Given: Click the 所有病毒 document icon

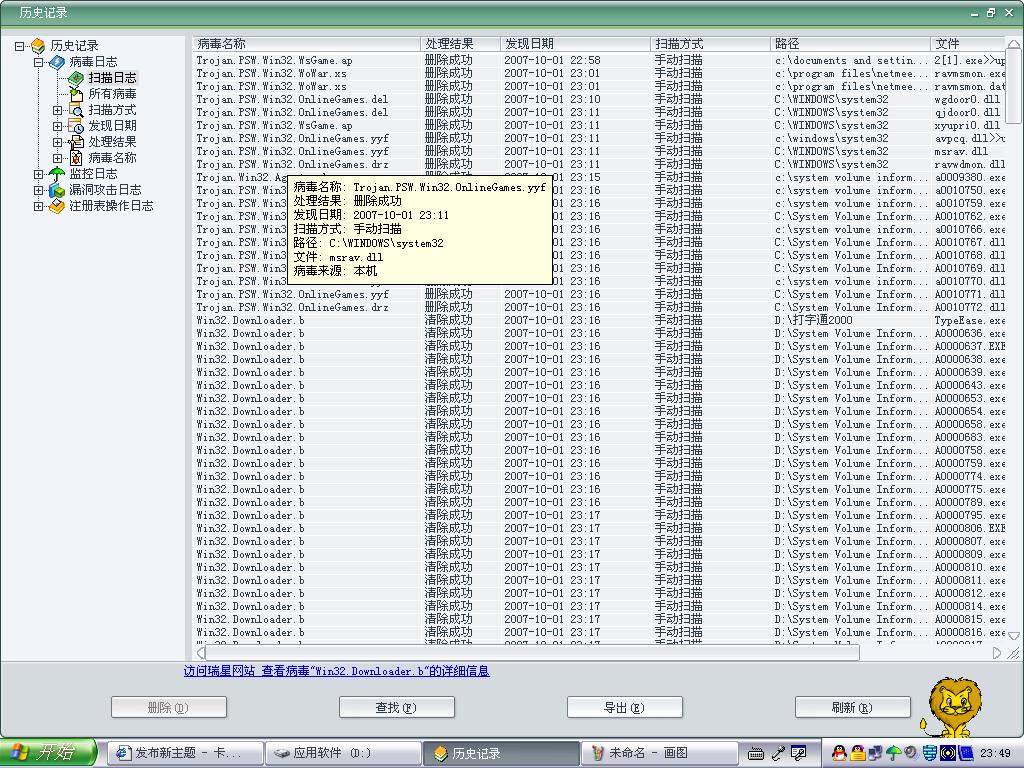Looking at the screenshot, I should click(x=76, y=93).
